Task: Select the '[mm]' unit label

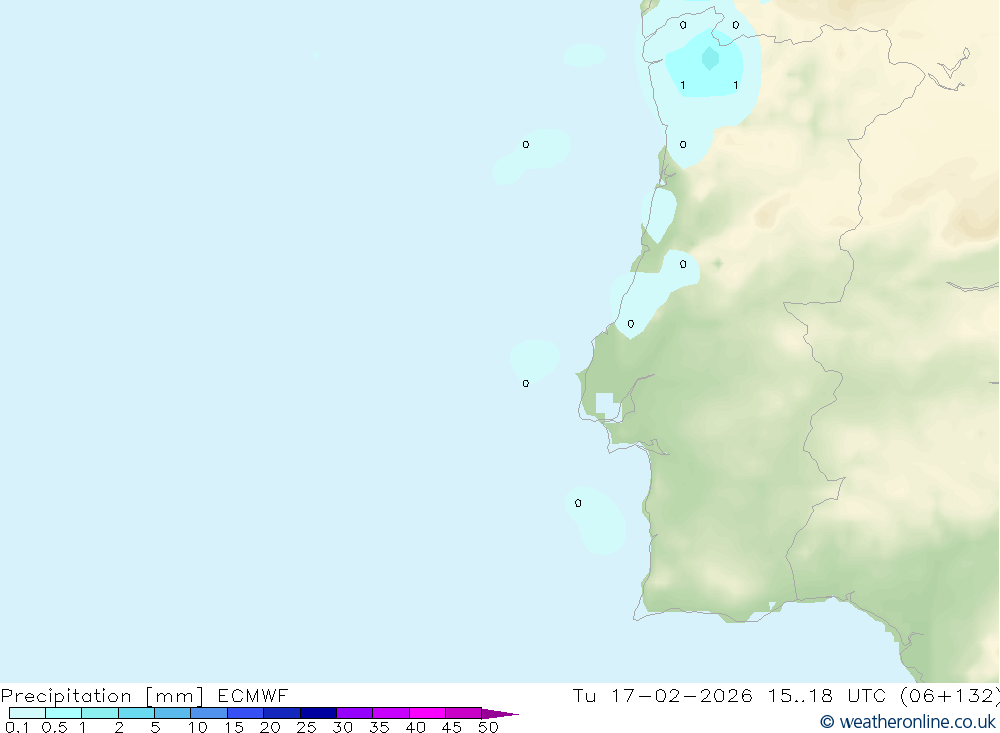Action: (175, 696)
